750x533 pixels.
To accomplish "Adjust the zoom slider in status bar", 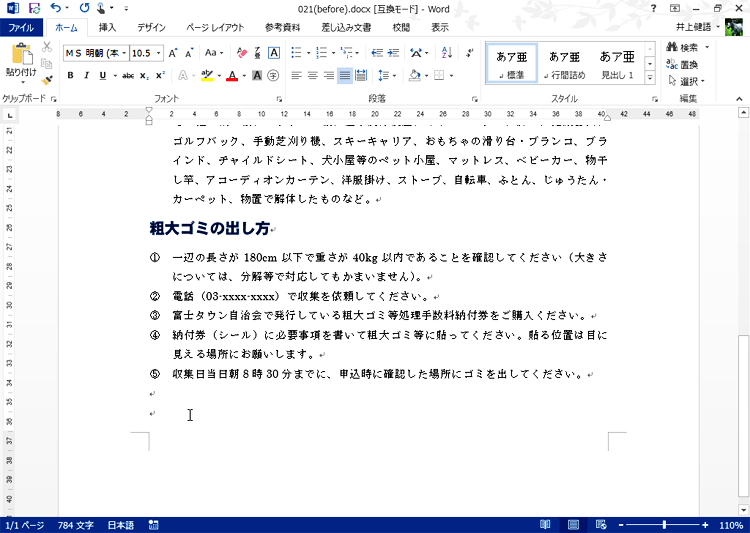I will [x=663, y=525].
